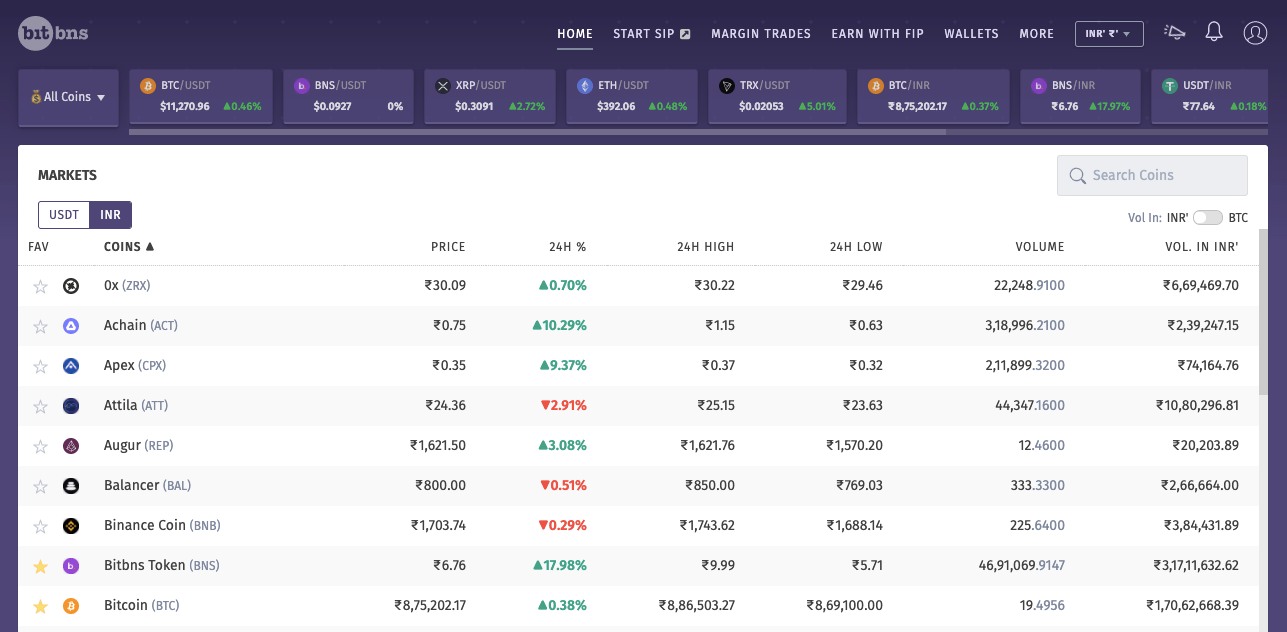This screenshot has width=1287, height=632.
Task: Unfavorite Bitcoin using its gold star
Action: point(40,606)
